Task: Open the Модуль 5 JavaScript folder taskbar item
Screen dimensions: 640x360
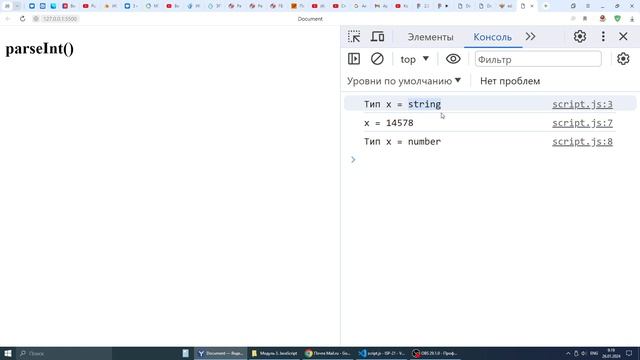Action: point(275,353)
